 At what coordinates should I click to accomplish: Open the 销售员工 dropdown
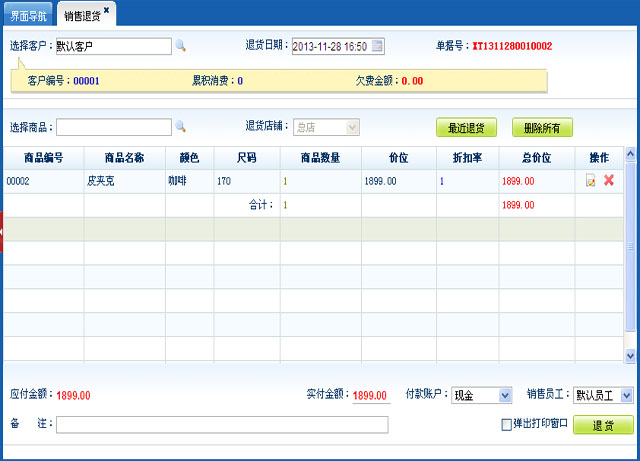click(x=627, y=395)
